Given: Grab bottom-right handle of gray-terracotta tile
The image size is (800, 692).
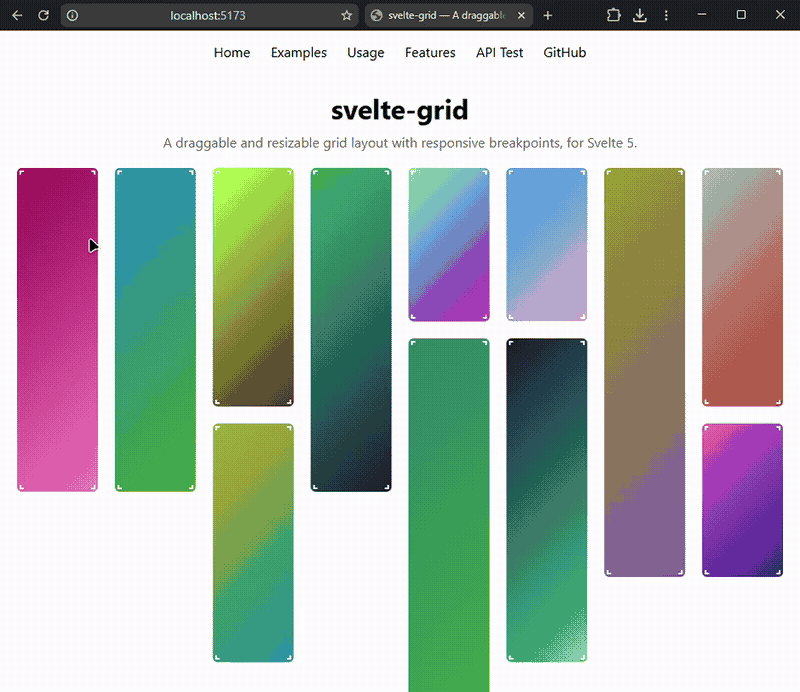Looking at the screenshot, I should pos(779,402).
